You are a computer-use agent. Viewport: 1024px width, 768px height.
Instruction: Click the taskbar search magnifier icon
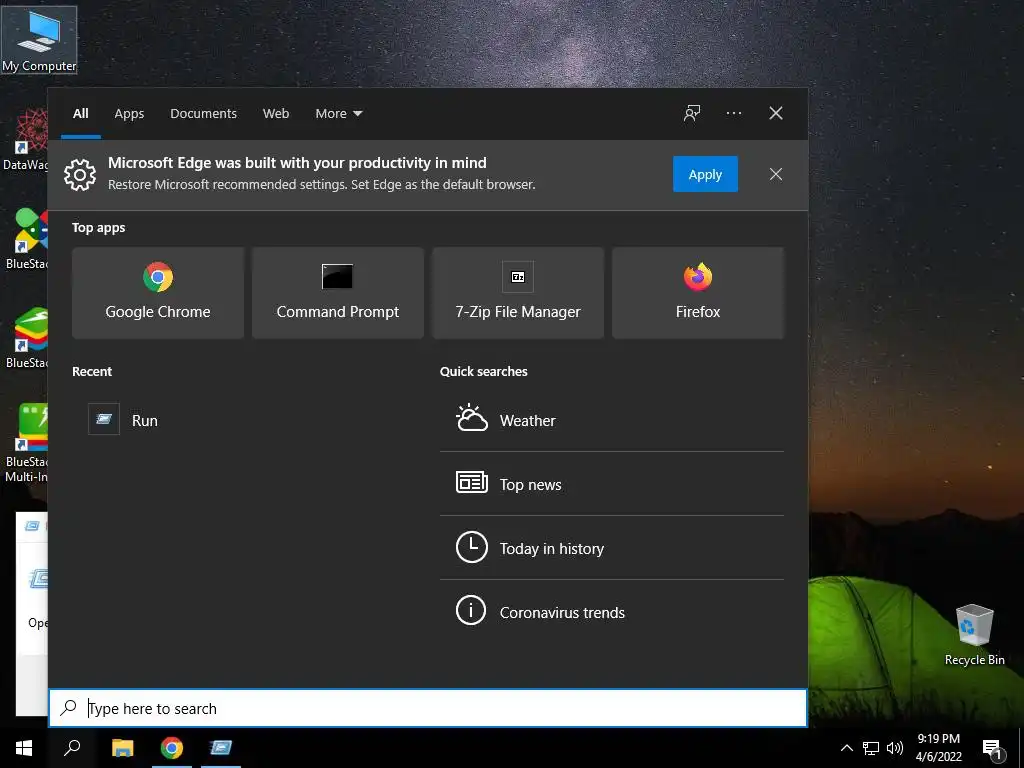72,748
